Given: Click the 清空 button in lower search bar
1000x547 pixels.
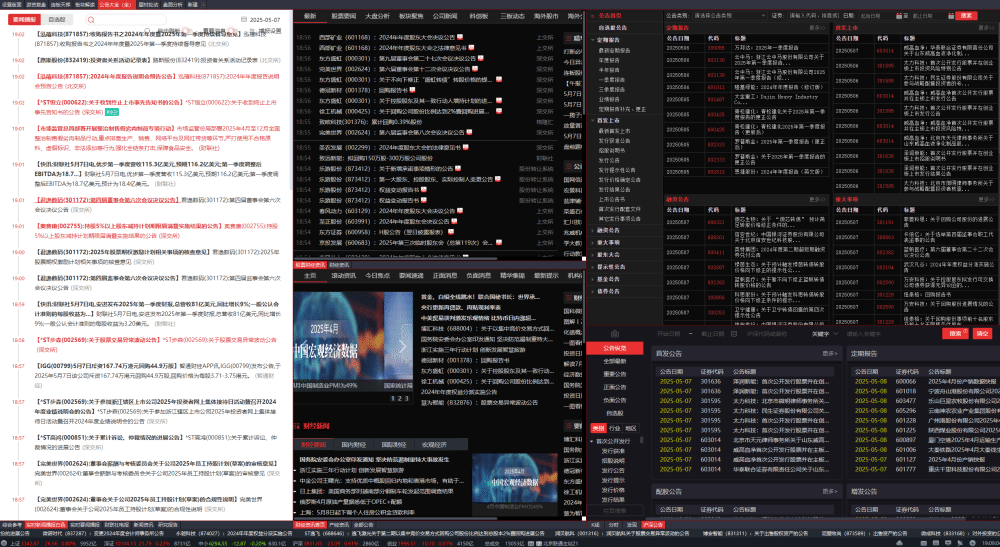Looking at the screenshot, I should pyautogui.click(x=982, y=333).
